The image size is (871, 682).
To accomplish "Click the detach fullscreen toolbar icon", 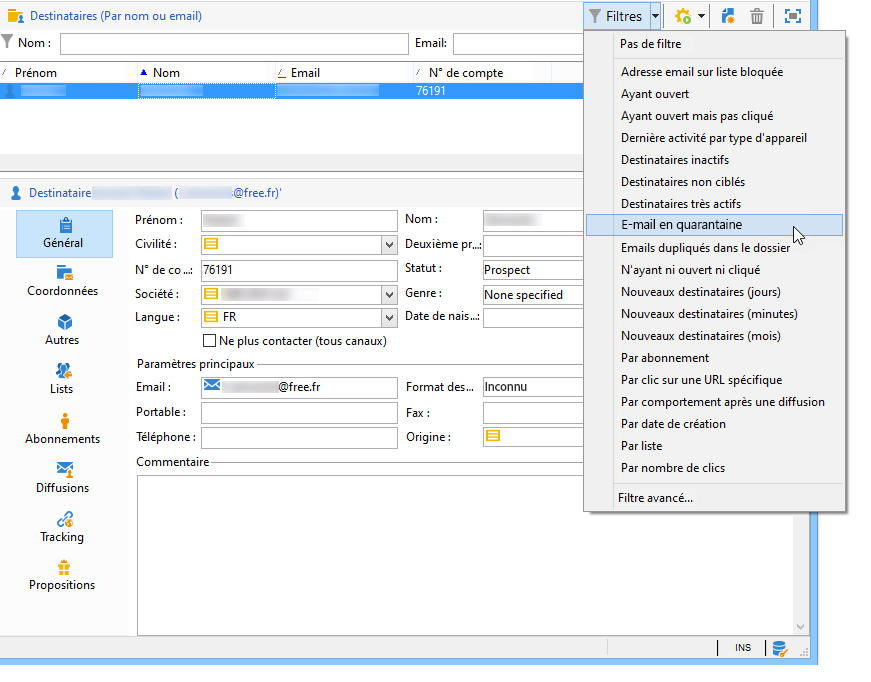I will click(793, 16).
